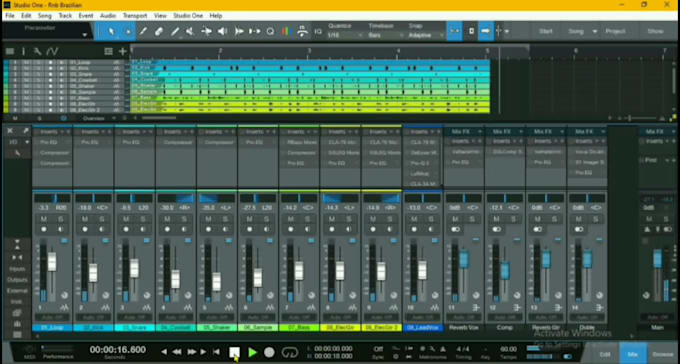
Task: Solo channel 1 in mixer
Action: (x=60, y=219)
